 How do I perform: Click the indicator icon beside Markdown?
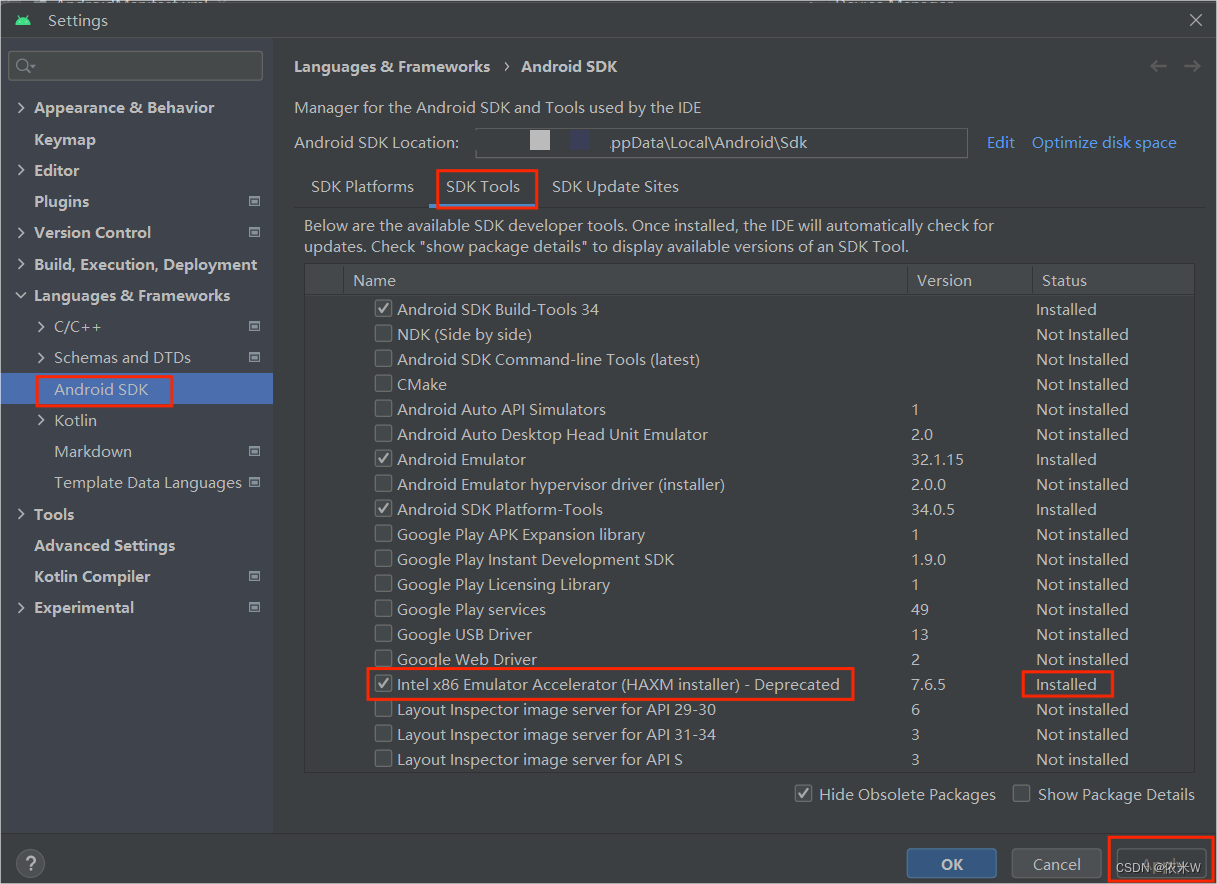pyautogui.click(x=254, y=451)
